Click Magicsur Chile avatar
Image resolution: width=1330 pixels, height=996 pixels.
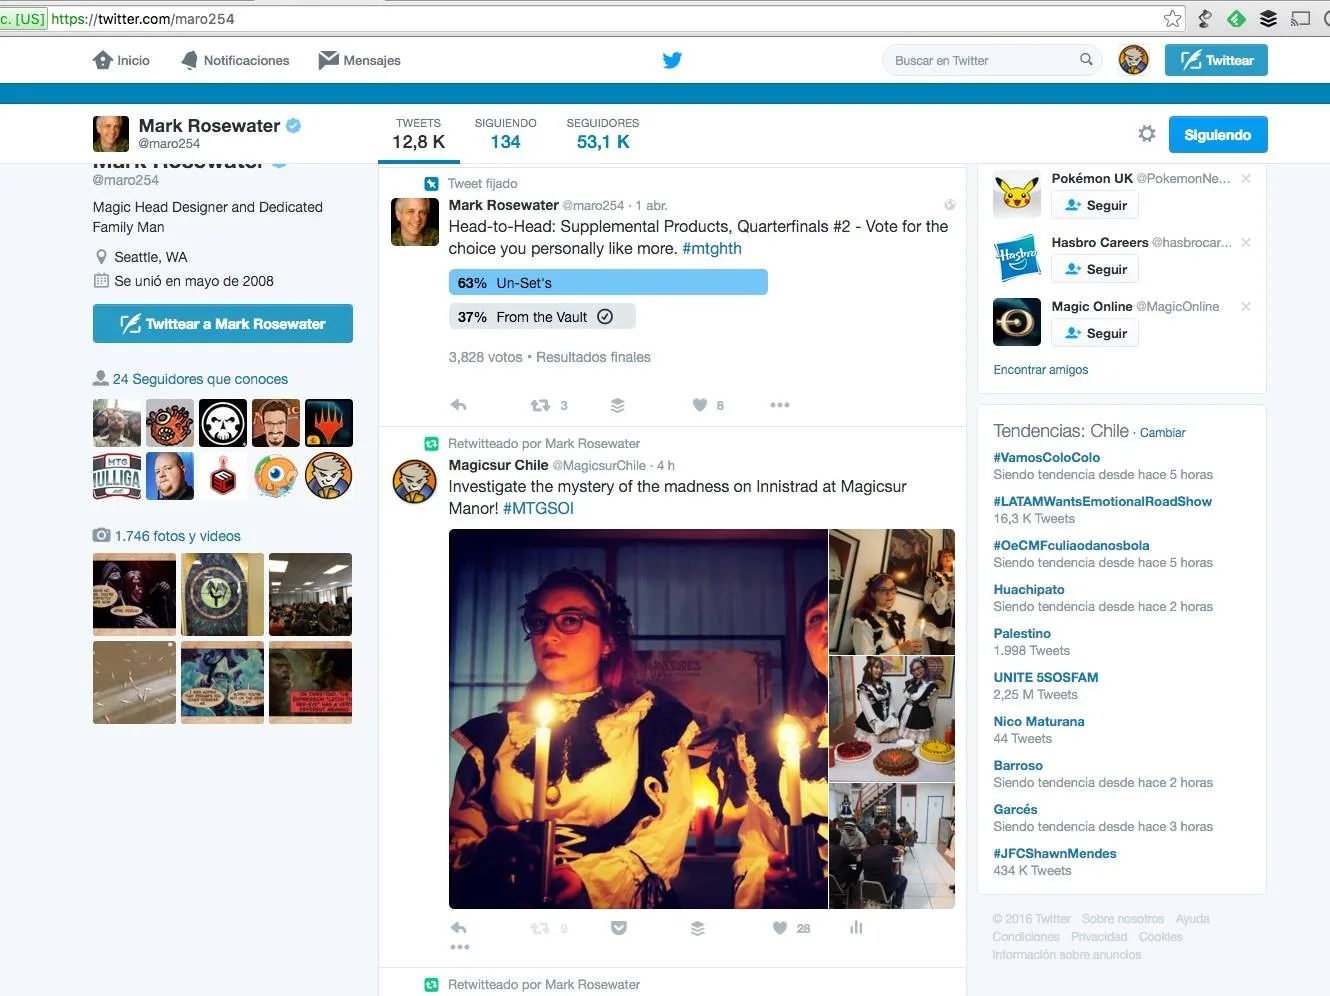pos(414,481)
